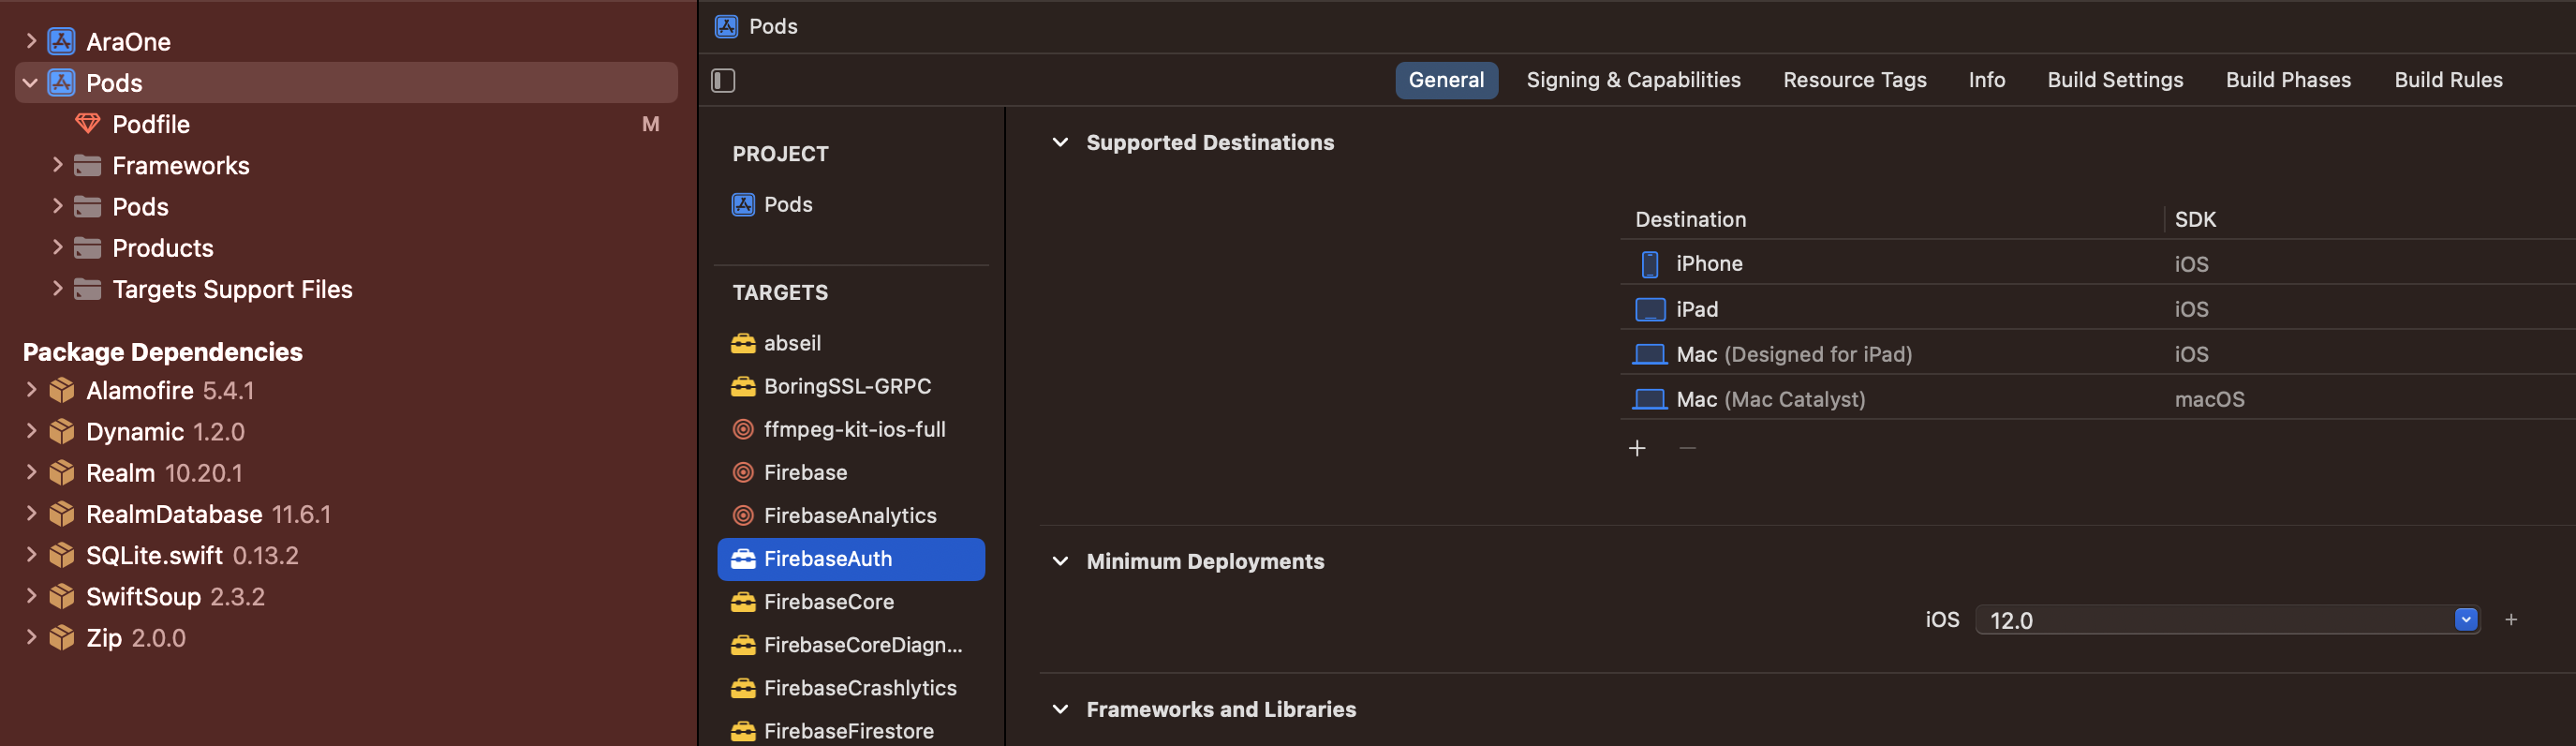Open the Info tab
Image resolution: width=2576 pixels, height=746 pixels.
coord(1986,80)
